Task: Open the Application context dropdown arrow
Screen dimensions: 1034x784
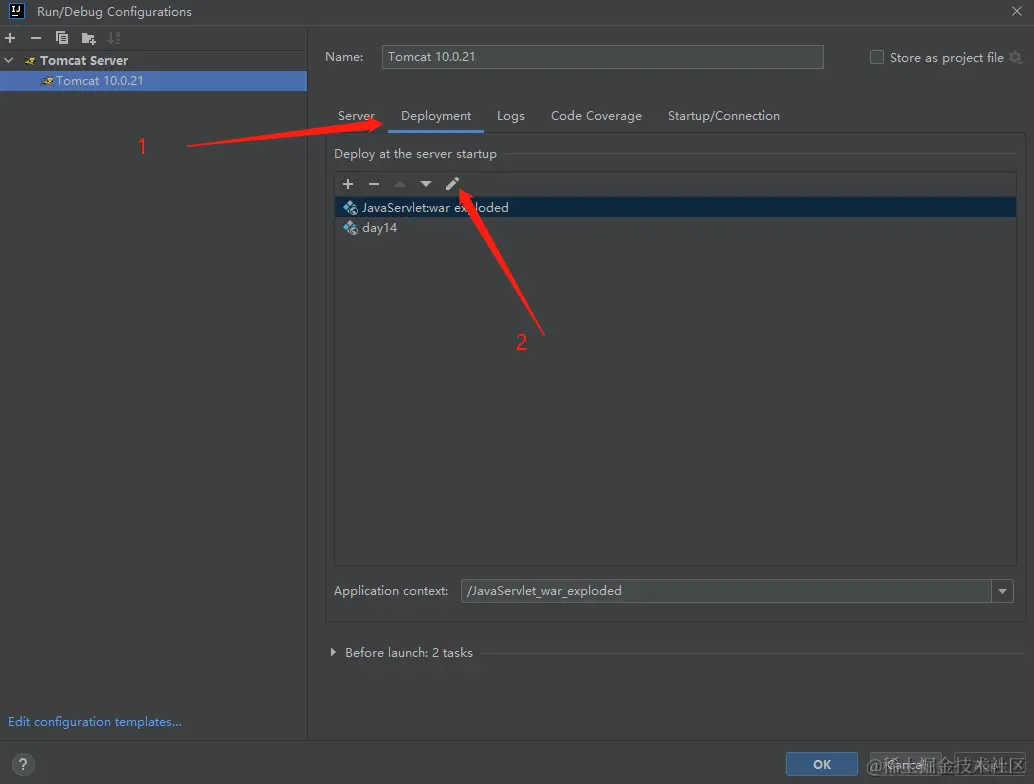Action: (1002, 591)
